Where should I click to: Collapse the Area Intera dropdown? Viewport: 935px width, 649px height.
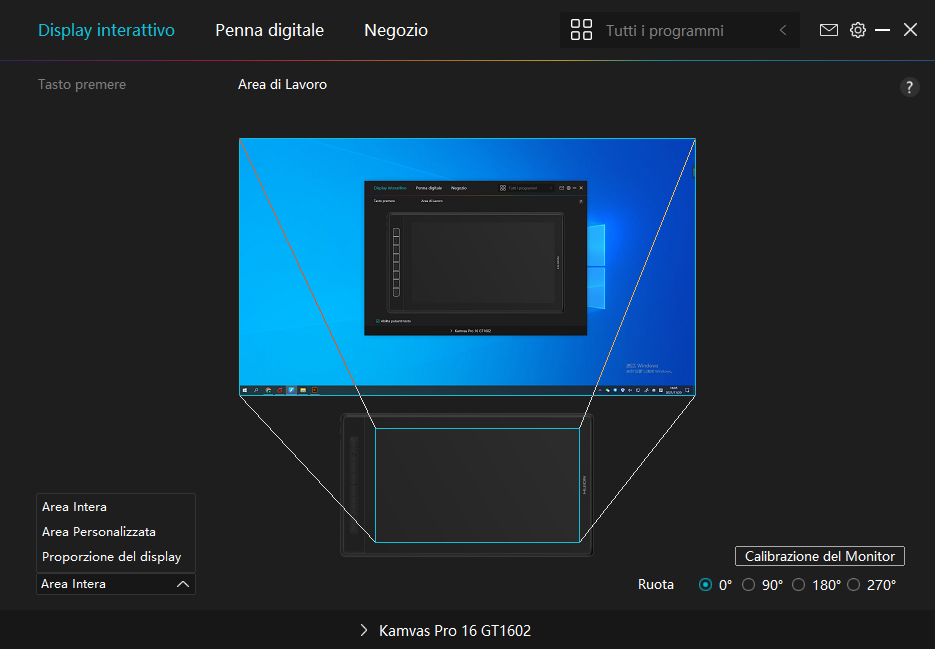[x=182, y=584]
